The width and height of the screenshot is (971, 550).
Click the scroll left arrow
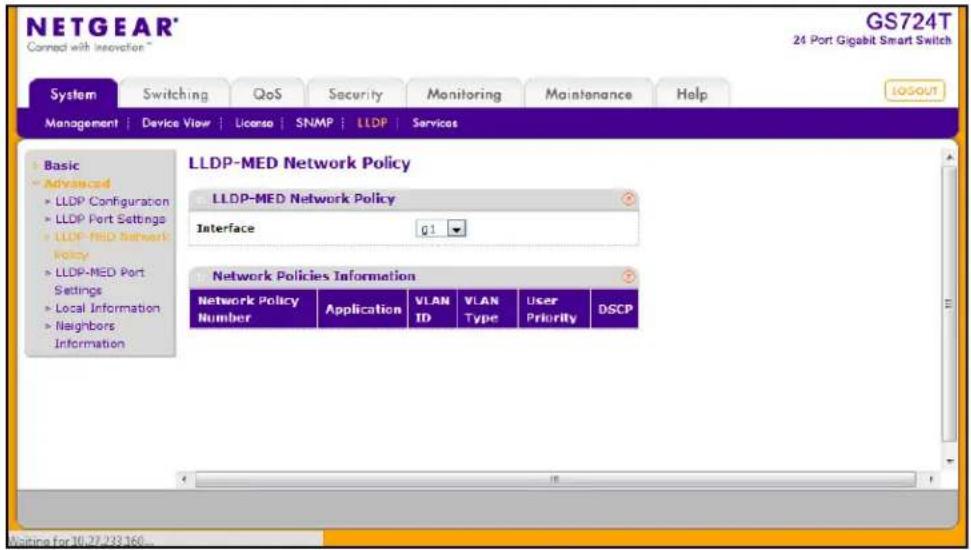pos(184,479)
